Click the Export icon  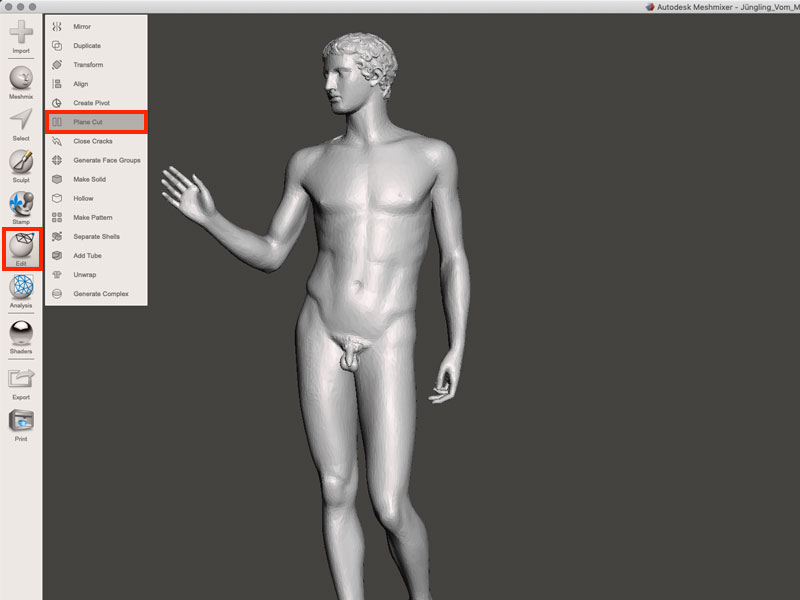tap(21, 379)
